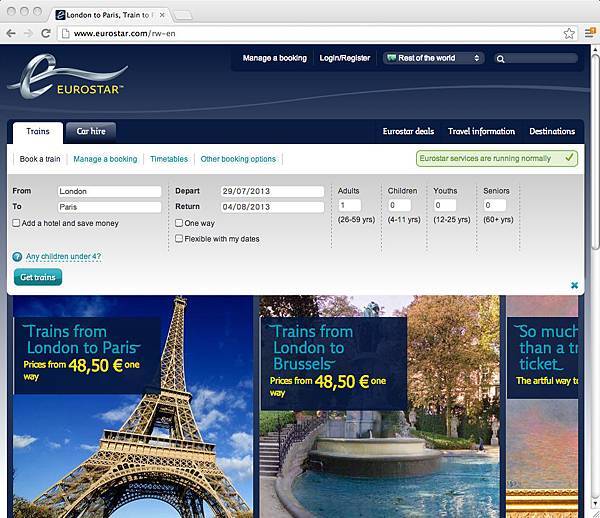Tick Add a hotel and save money

(x=16, y=223)
